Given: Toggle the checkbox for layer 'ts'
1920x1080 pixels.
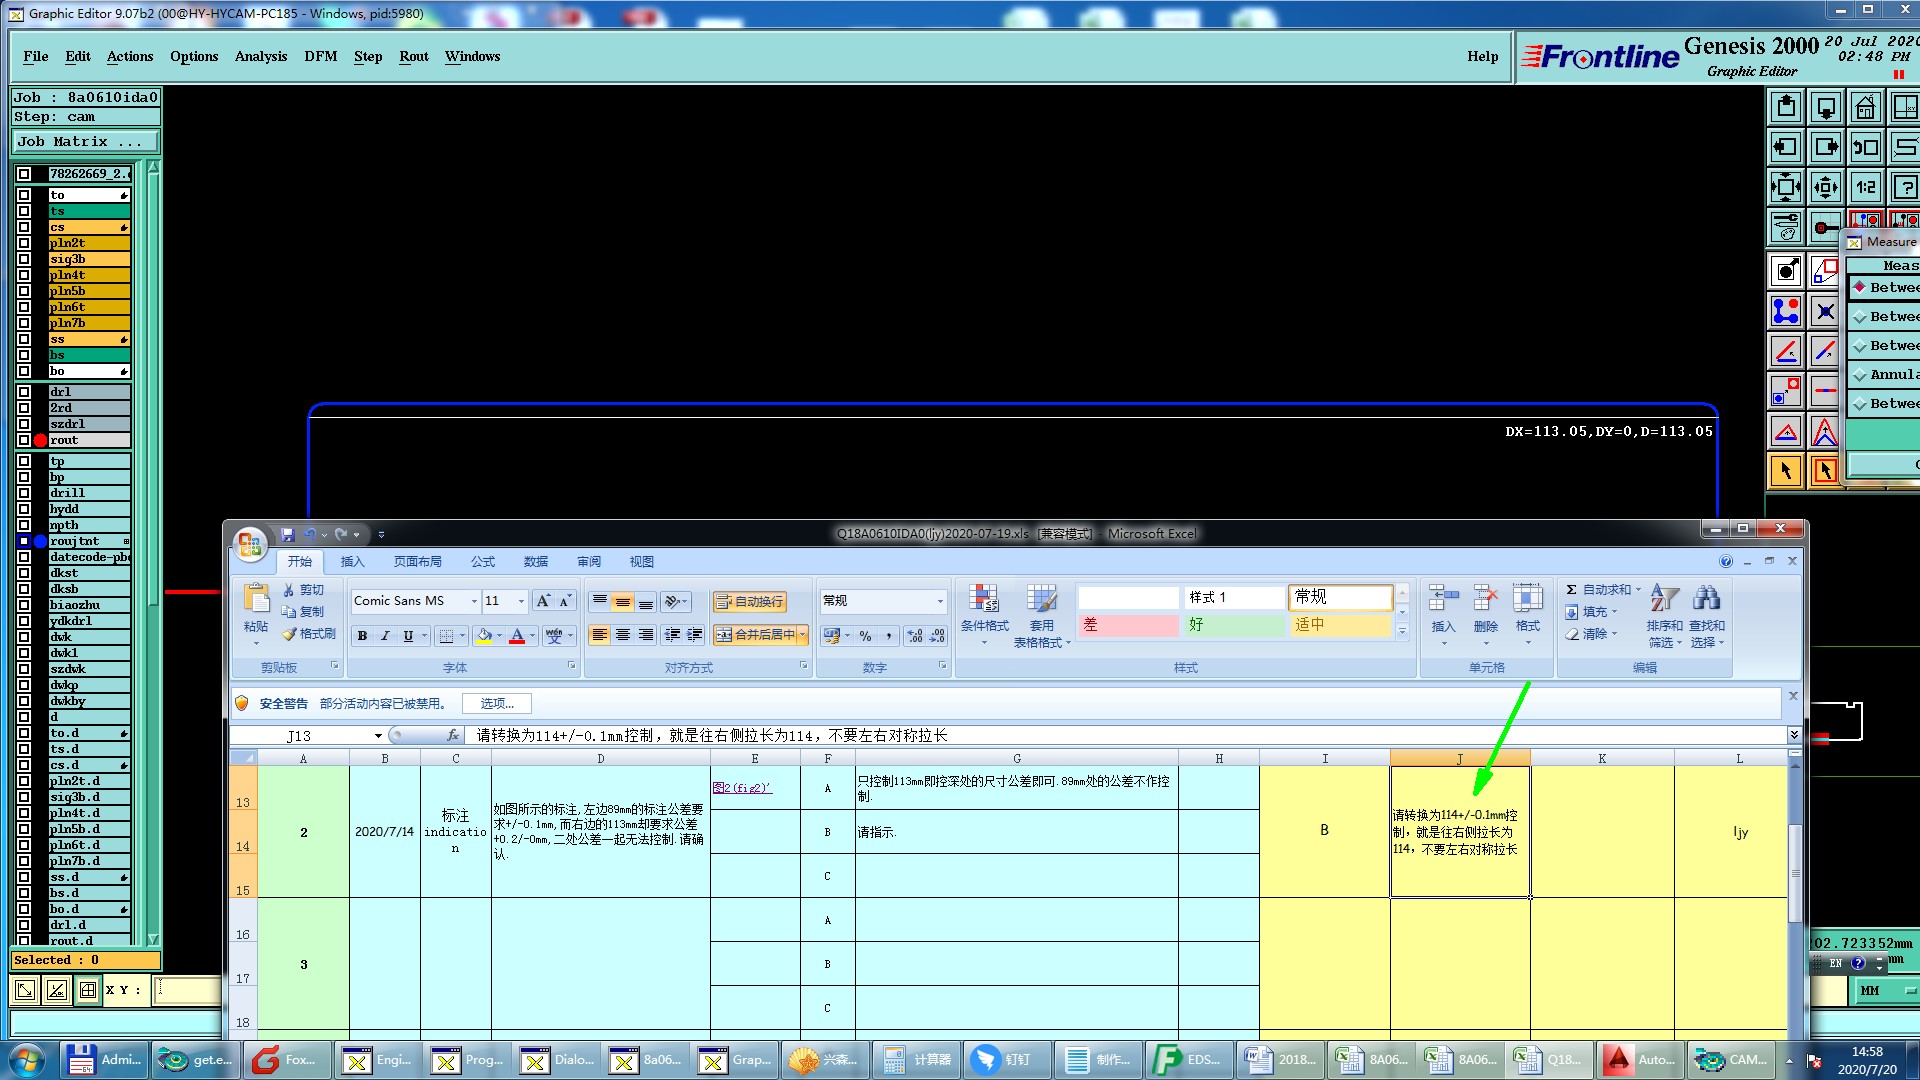Looking at the screenshot, I should 24,211.
